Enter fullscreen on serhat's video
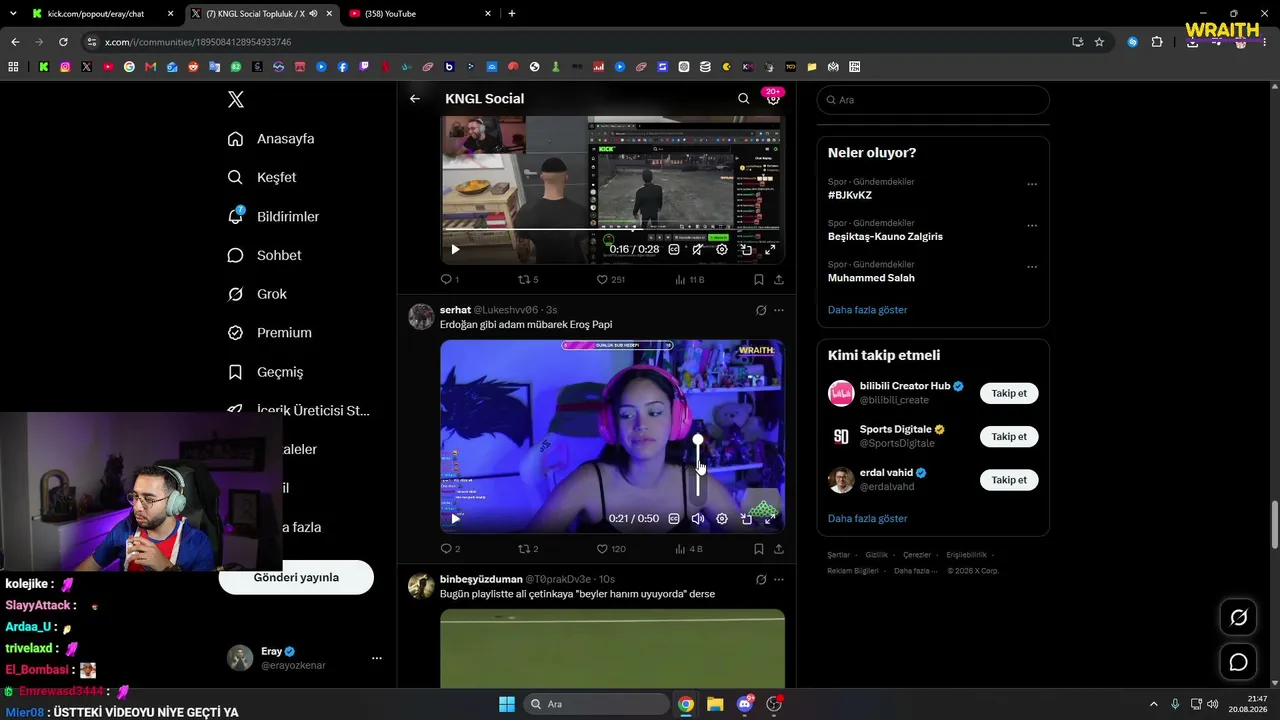The width and height of the screenshot is (1280, 720). (770, 519)
